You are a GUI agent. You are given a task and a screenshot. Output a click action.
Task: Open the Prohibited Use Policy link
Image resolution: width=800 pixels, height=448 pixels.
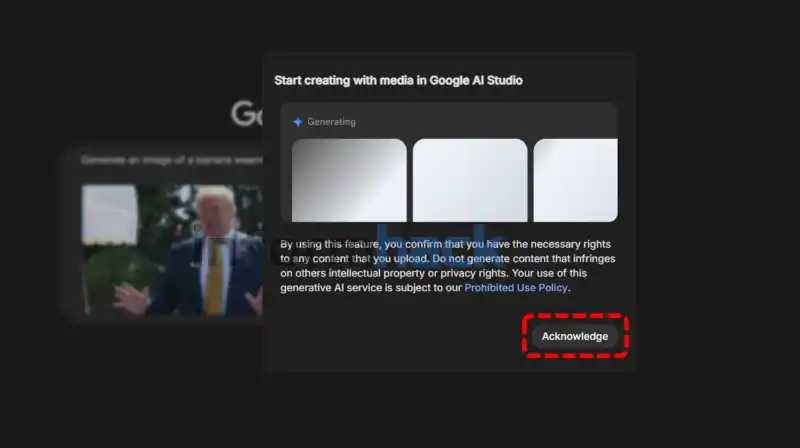[x=516, y=288]
